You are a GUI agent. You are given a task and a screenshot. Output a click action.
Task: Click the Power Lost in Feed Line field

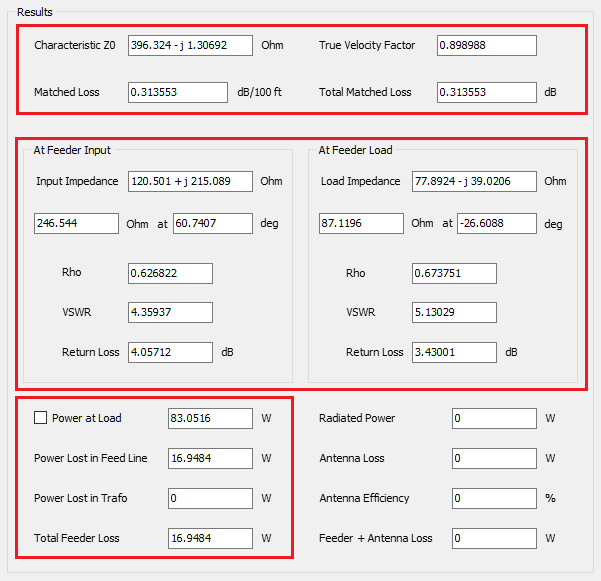click(210, 458)
